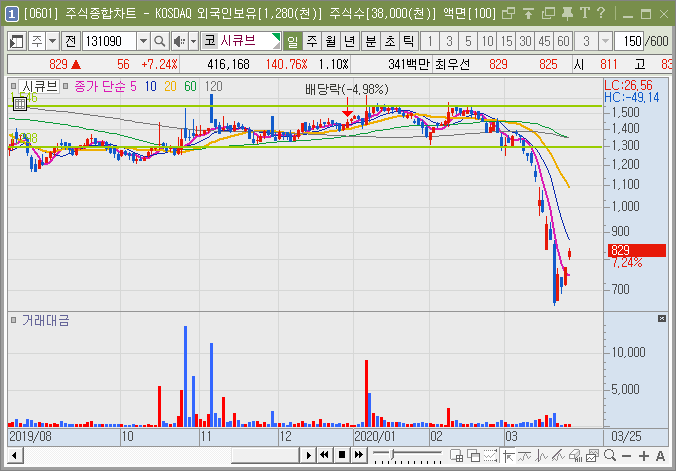This screenshot has height=471, width=676.
Task: Open the dropdown arrow next to 주 button
Action: (53, 41)
